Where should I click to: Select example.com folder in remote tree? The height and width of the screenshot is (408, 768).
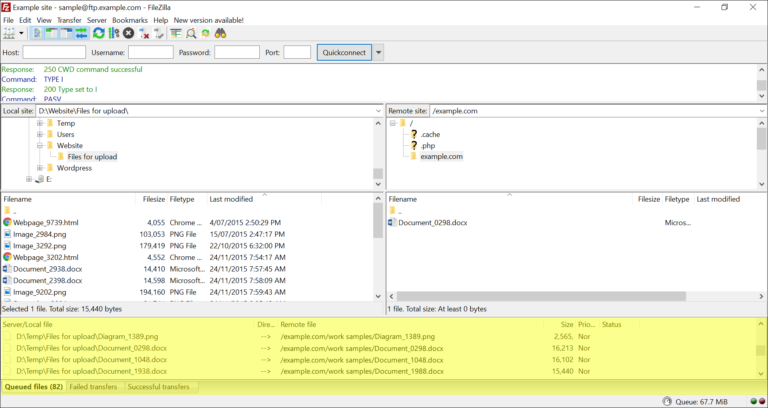(x=441, y=157)
